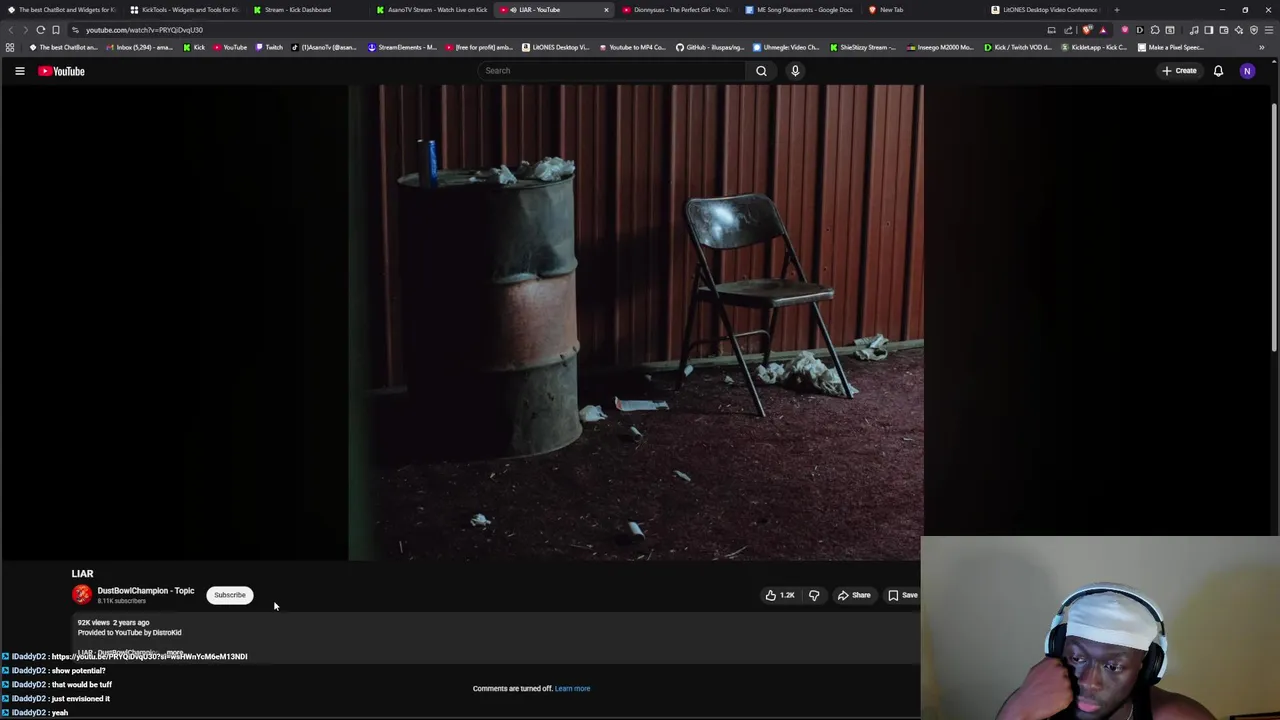Click the Create button
The image size is (1280, 720).
coord(1179,71)
